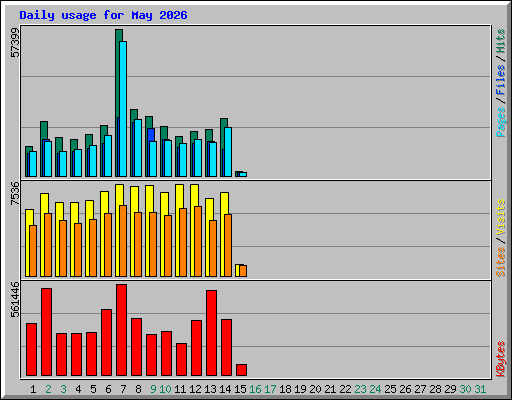Click day 21 on the x-axis
Image resolution: width=512 pixels, height=400 pixels.
[x=330, y=389]
